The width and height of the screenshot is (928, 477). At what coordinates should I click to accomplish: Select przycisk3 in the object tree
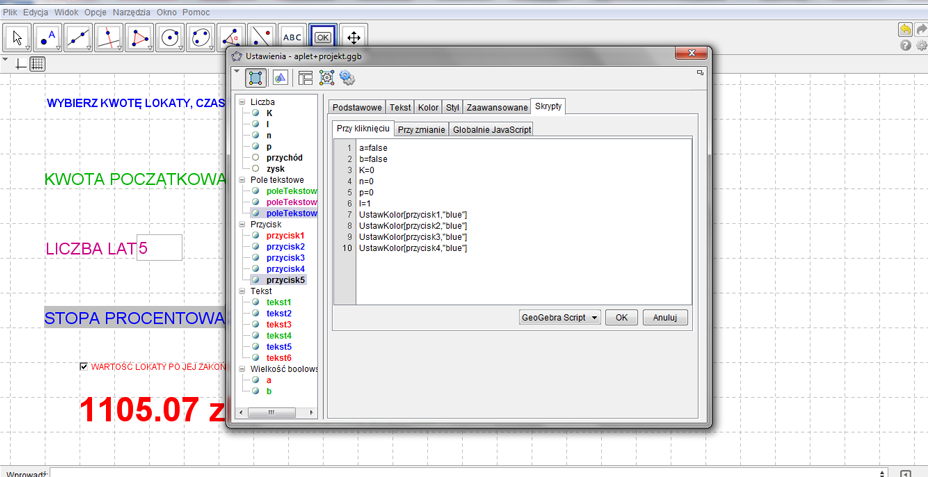[285, 257]
